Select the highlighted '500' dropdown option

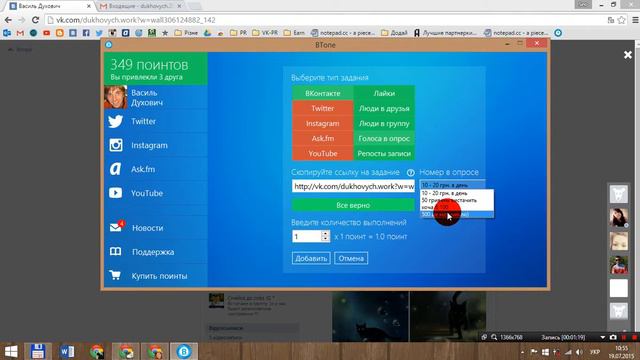[x=457, y=214]
